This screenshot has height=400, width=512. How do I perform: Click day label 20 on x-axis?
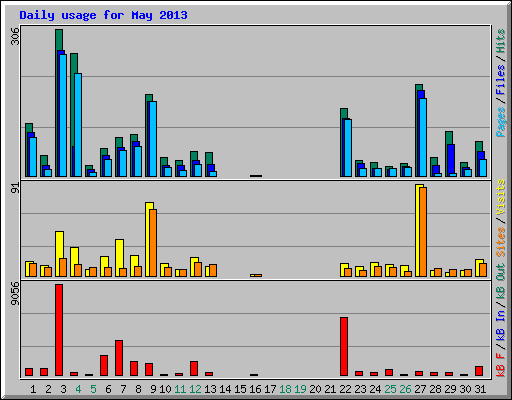coord(315,389)
